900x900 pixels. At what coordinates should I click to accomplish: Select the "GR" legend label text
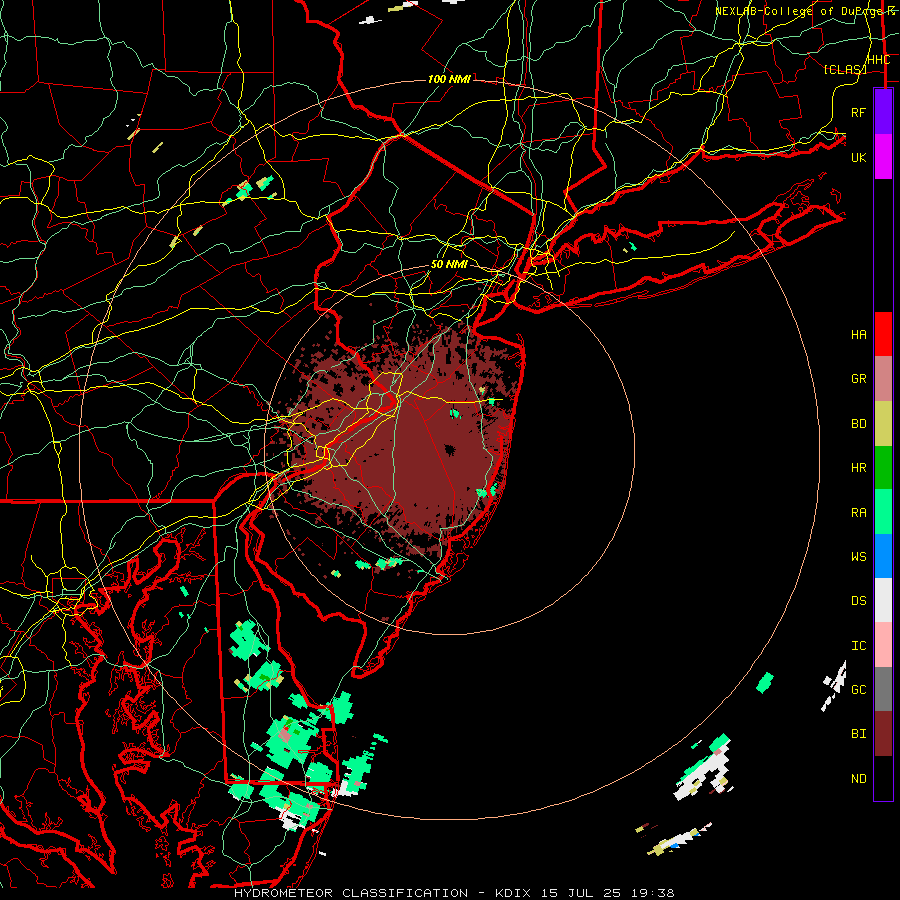click(x=859, y=379)
